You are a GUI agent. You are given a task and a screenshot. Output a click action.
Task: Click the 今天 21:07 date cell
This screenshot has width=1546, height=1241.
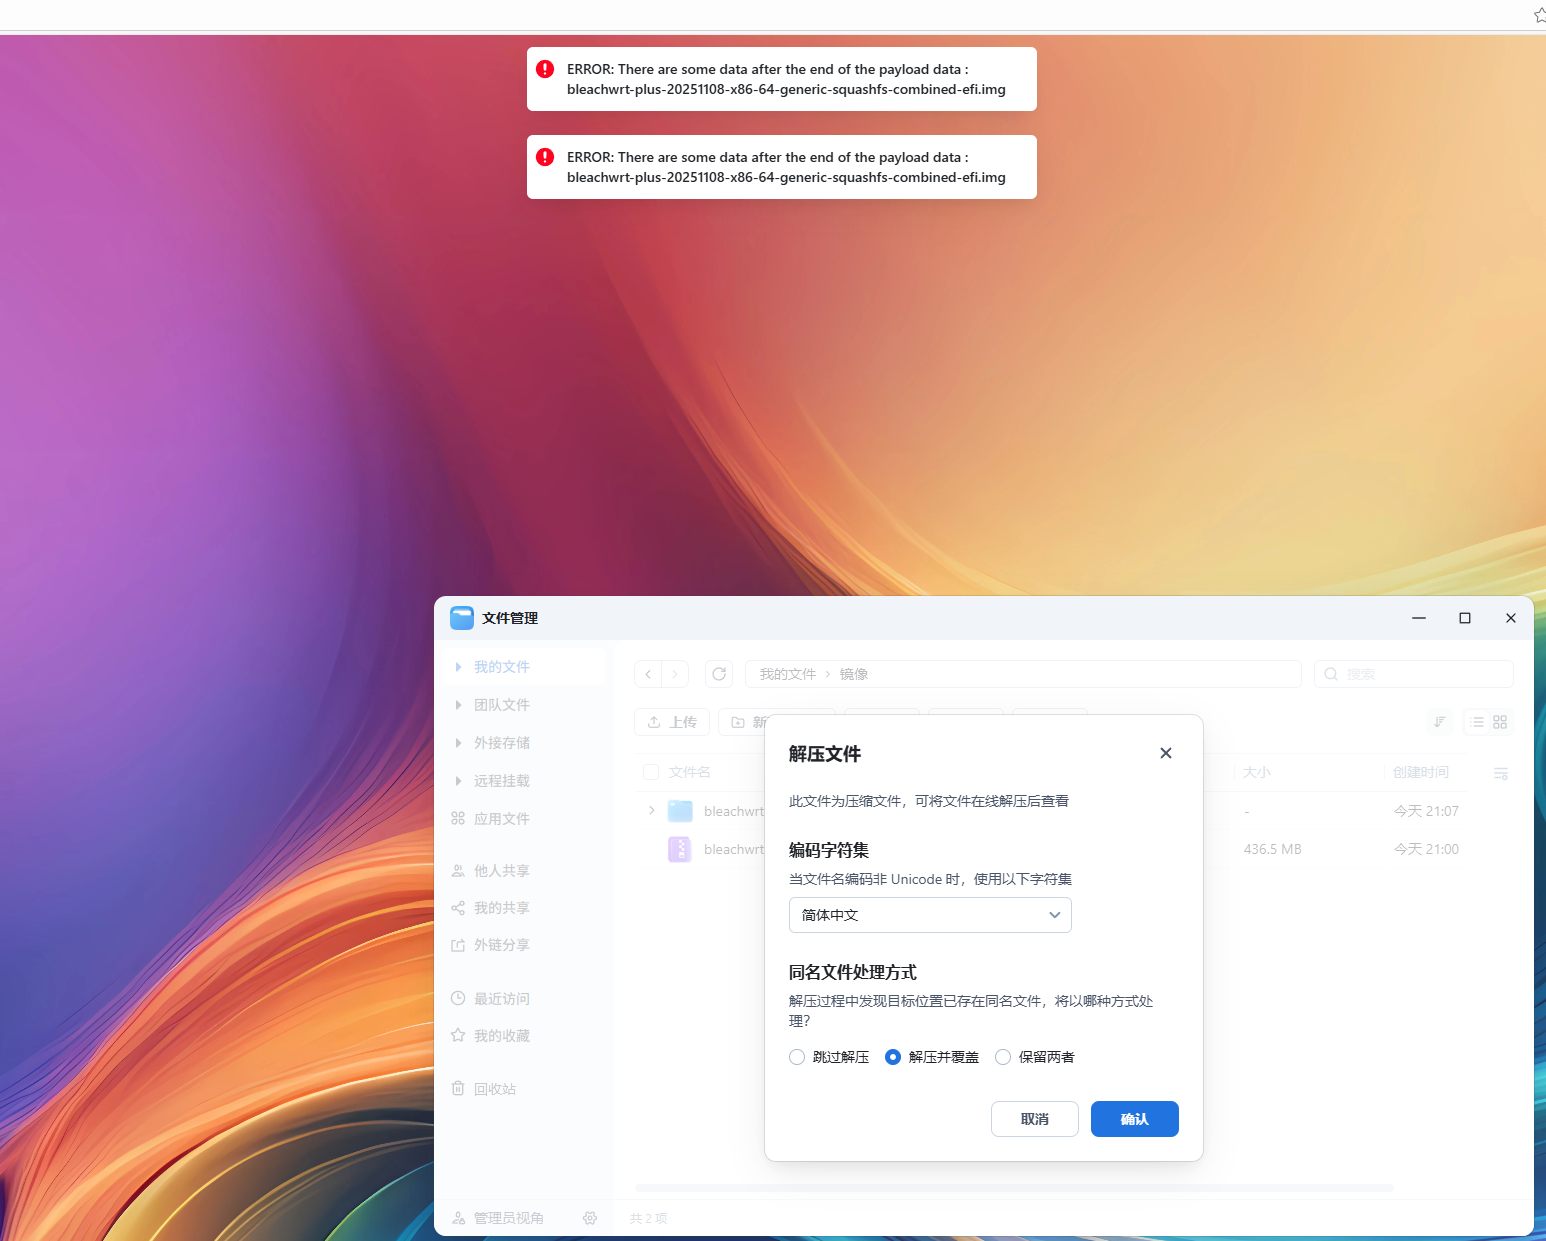point(1427,811)
